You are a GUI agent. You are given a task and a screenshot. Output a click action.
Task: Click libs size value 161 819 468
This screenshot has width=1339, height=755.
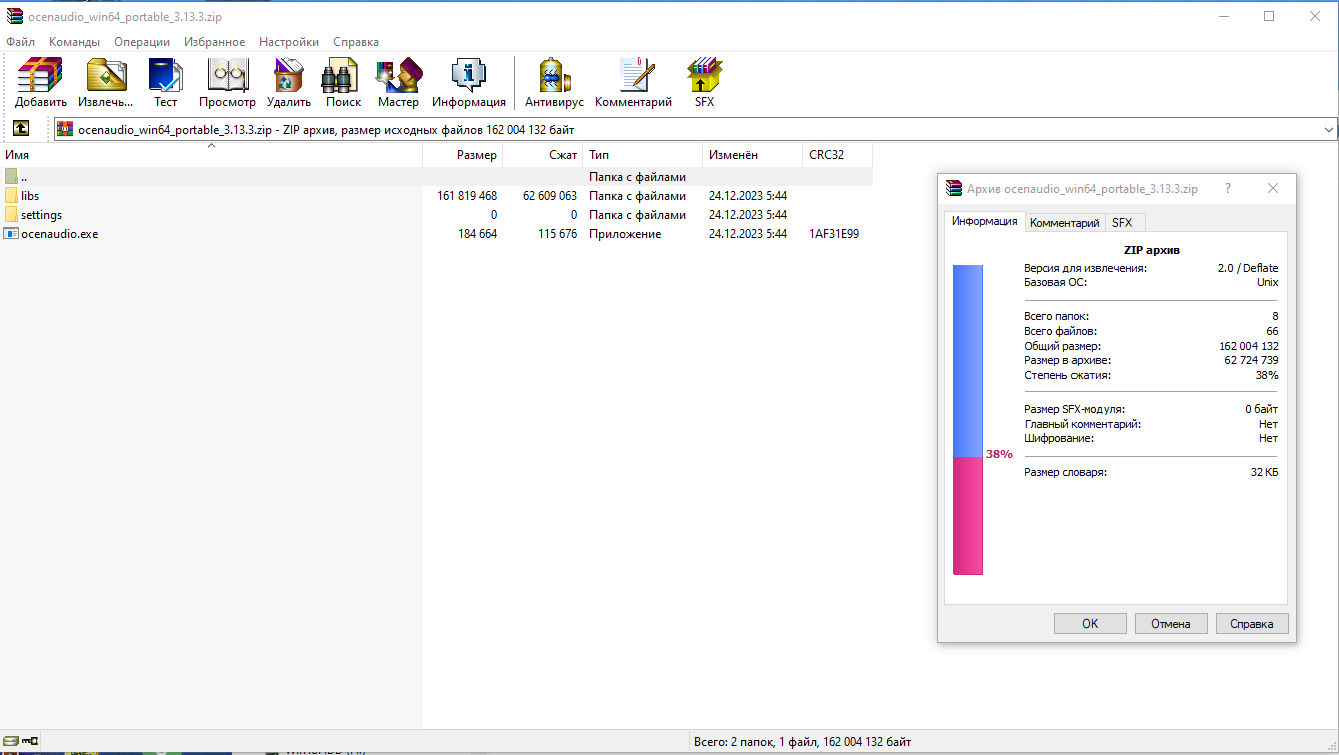click(x=467, y=196)
